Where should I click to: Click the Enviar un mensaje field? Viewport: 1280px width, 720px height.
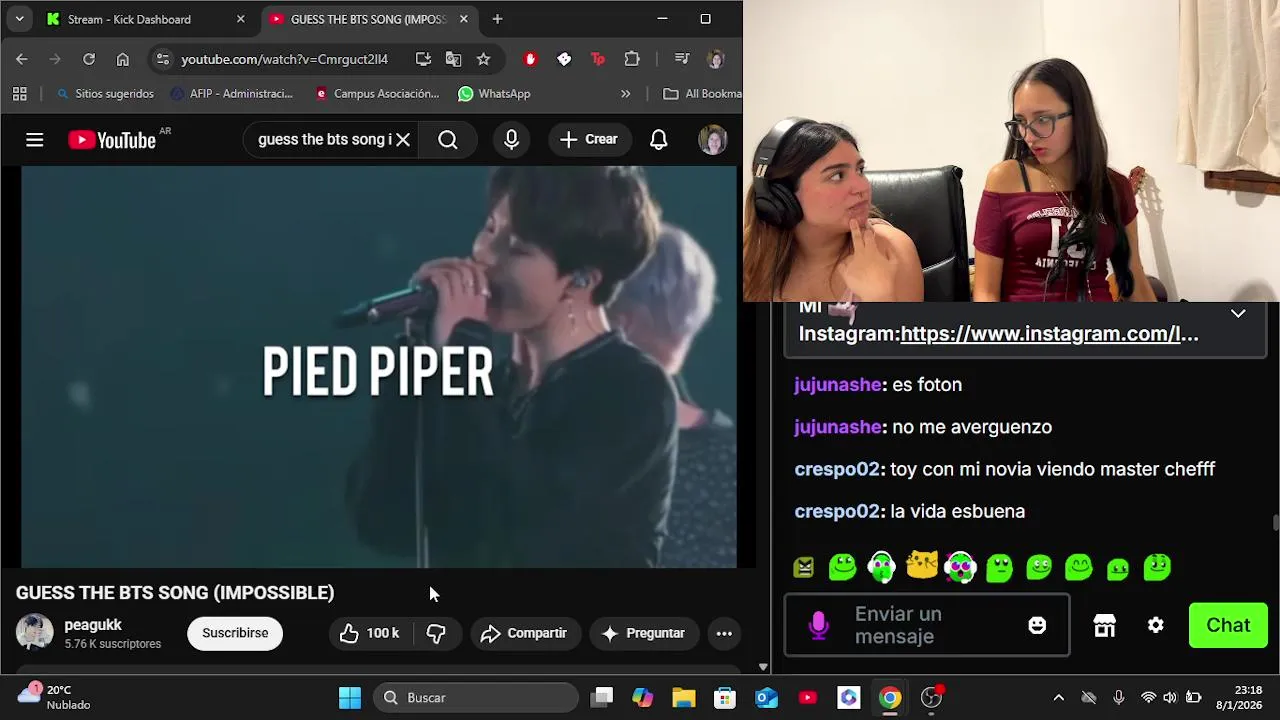[x=927, y=625]
